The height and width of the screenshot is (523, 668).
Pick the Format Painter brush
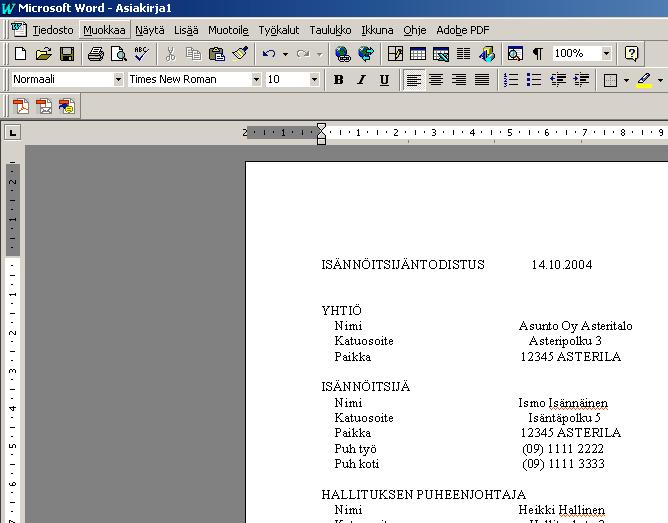pos(240,54)
